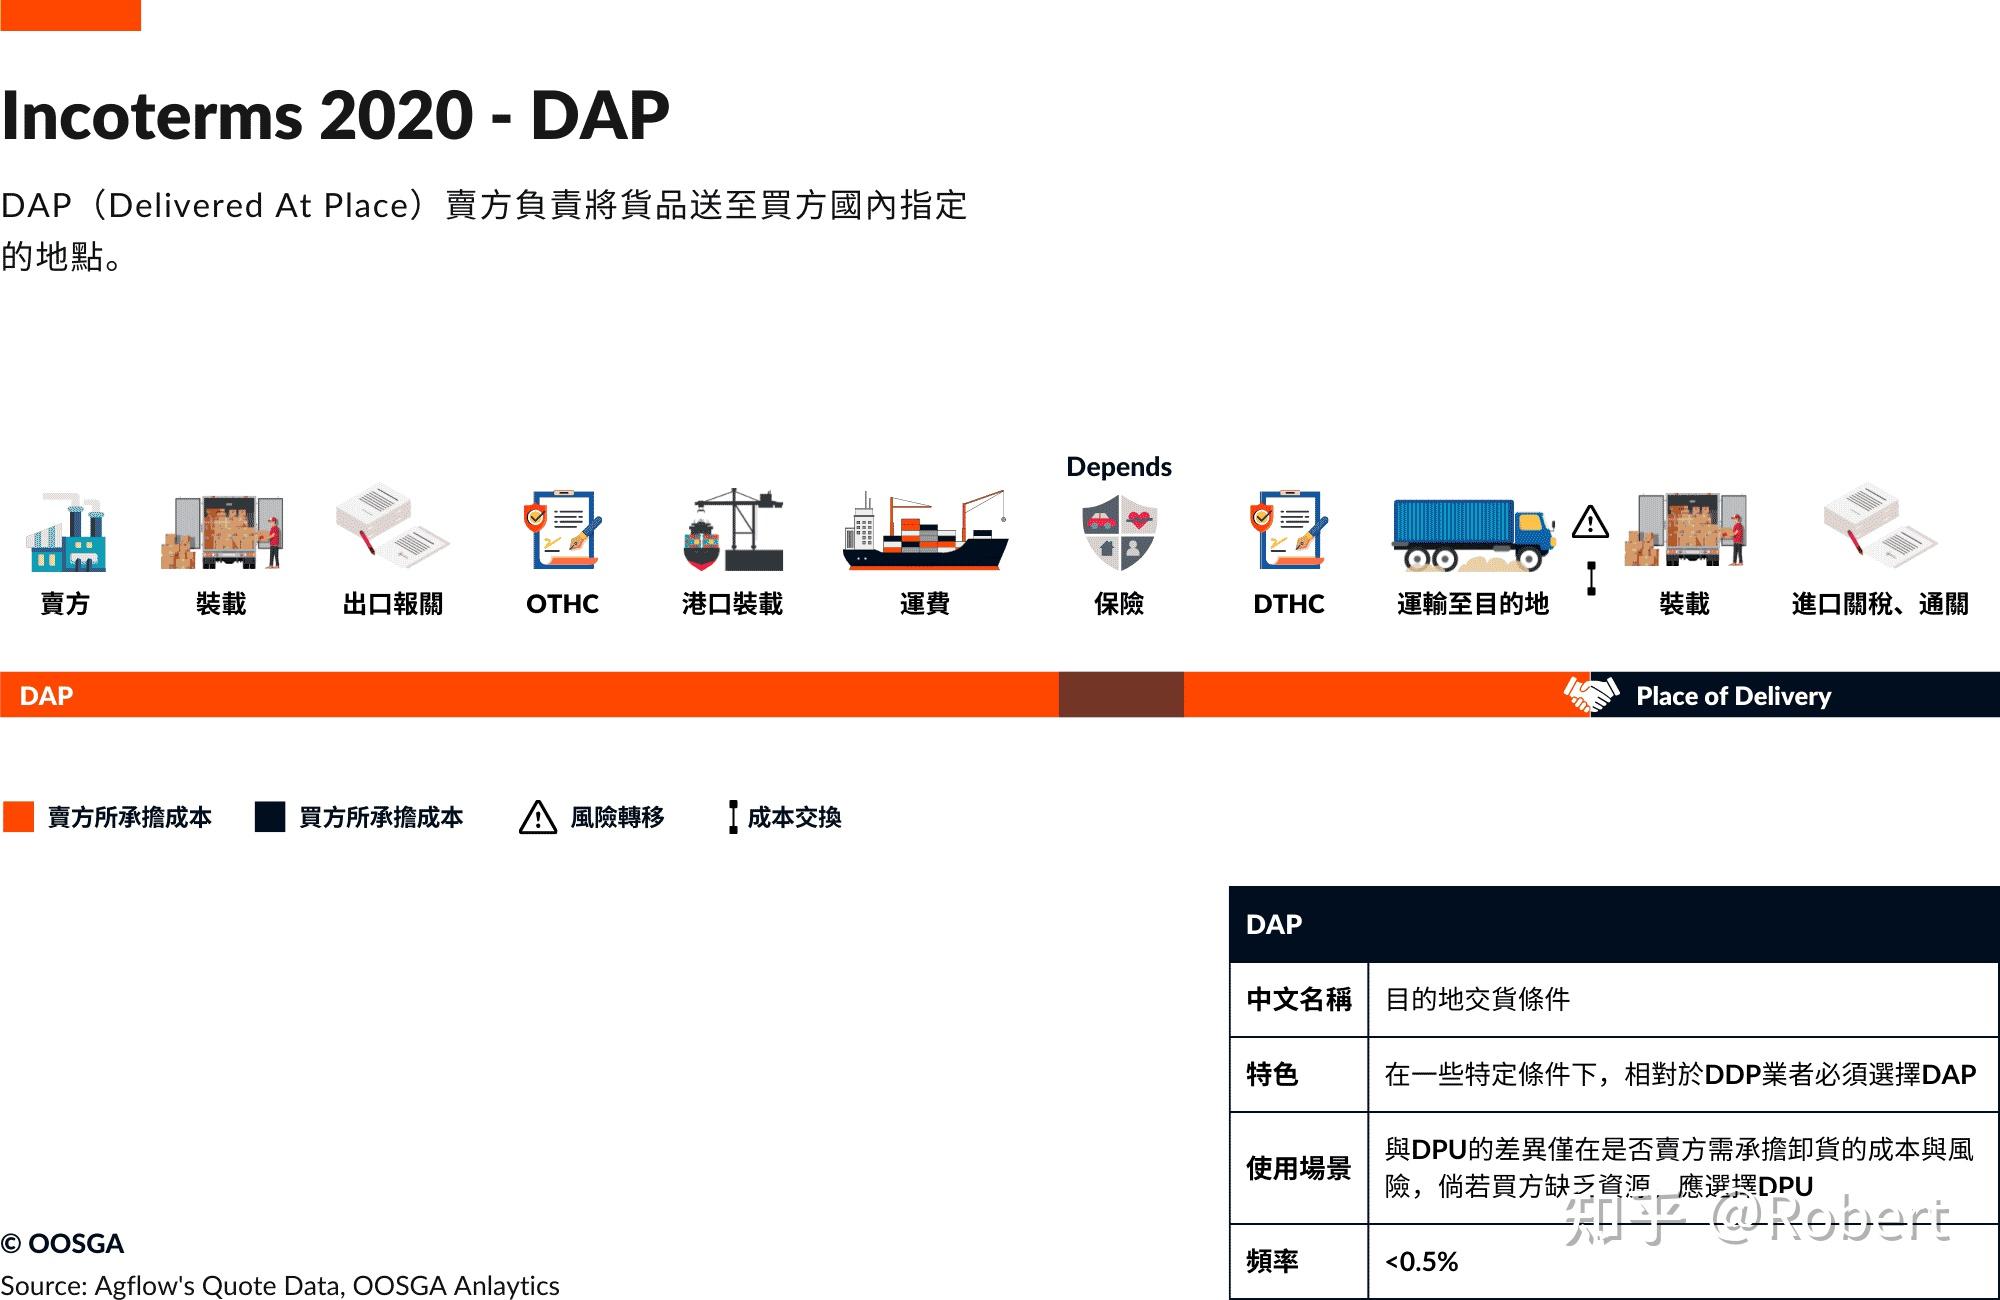Click the 頻率 row value <0.5%
This screenshot has width=2000, height=1300.
1421,1261
